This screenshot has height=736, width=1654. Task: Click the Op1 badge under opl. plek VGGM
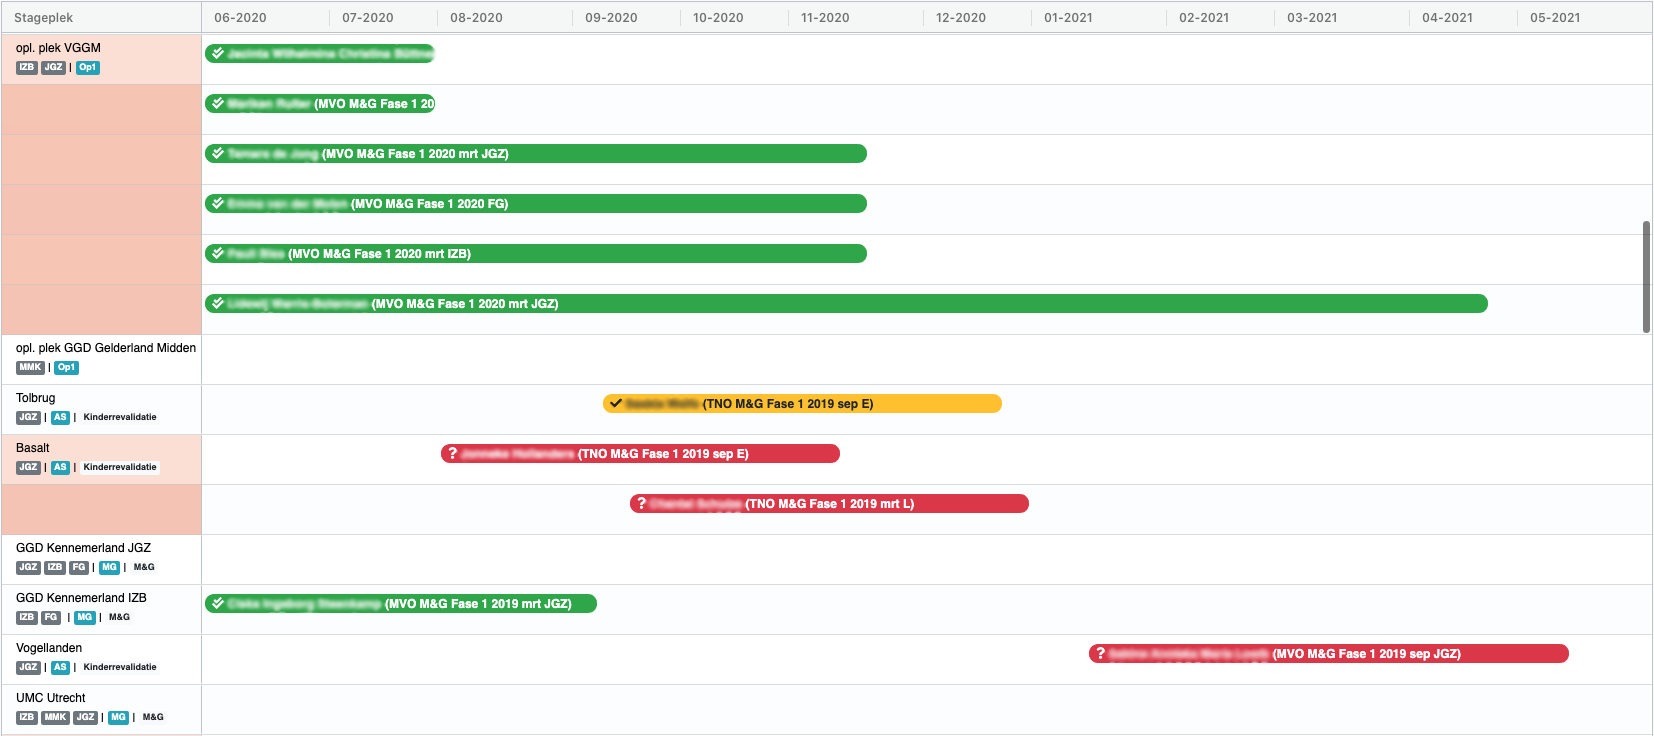tap(88, 68)
